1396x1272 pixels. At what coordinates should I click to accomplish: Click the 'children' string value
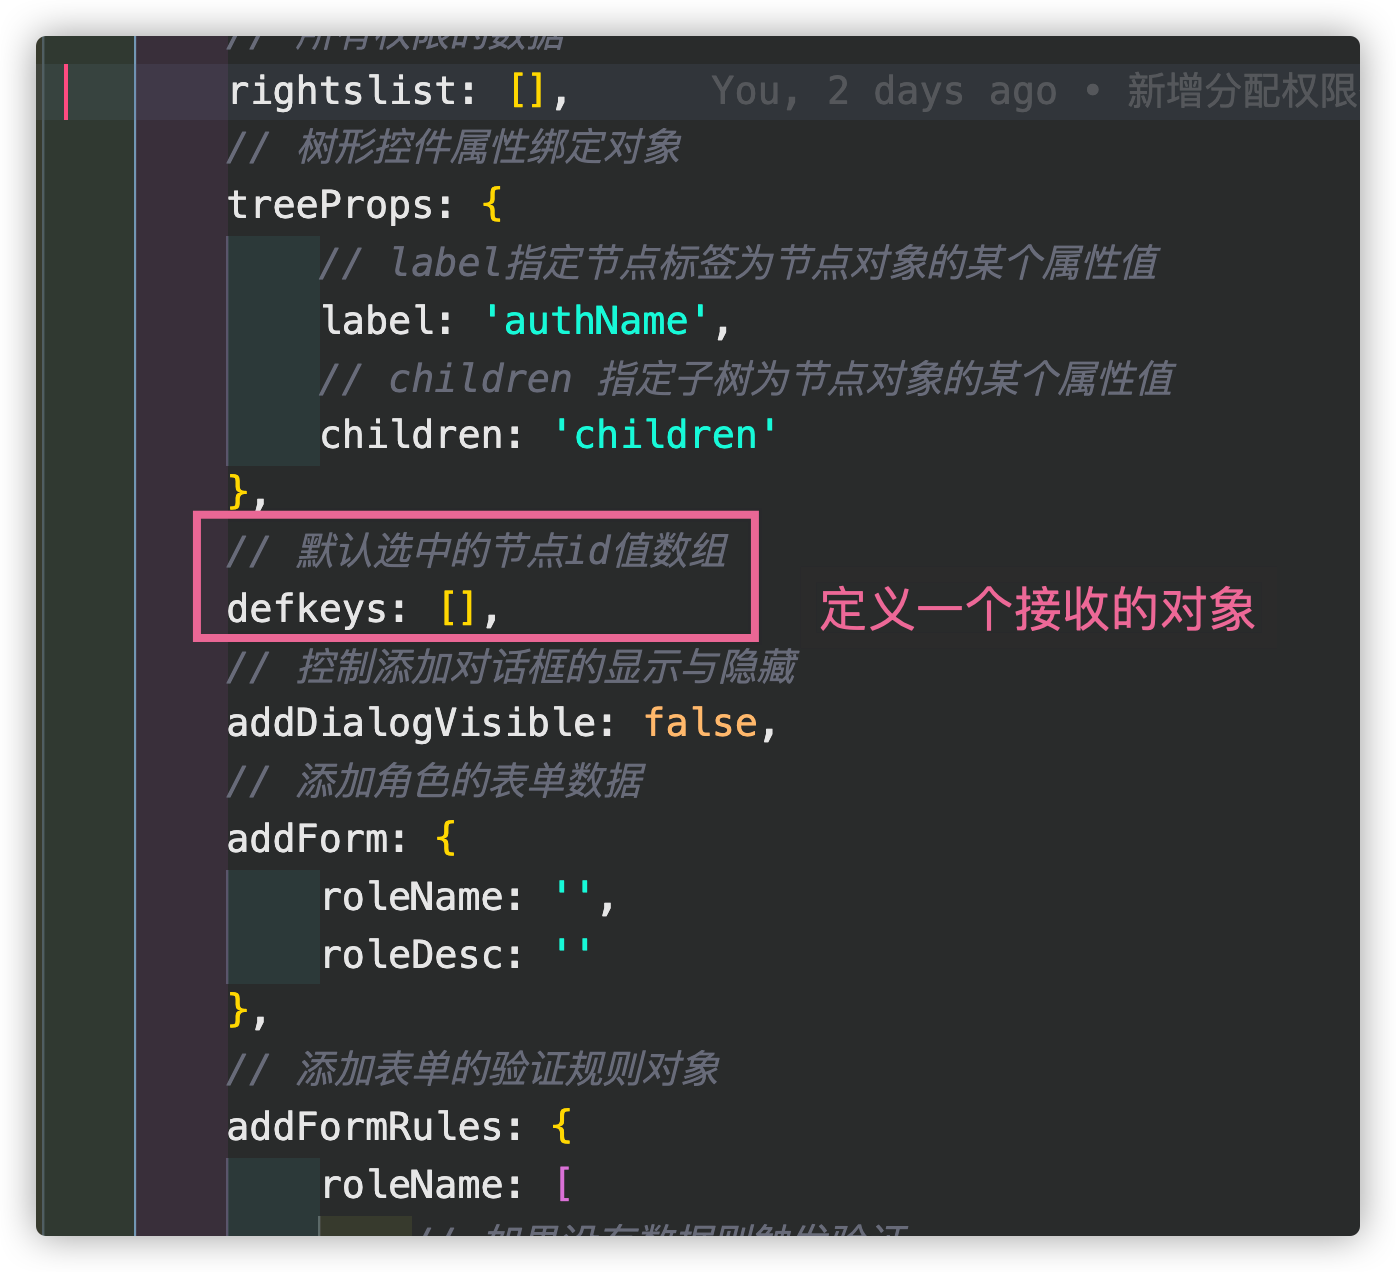[x=664, y=435]
